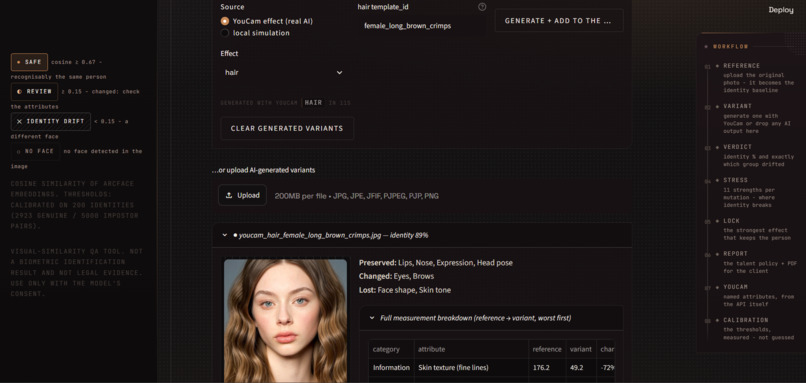Click the category column header

(x=391, y=349)
